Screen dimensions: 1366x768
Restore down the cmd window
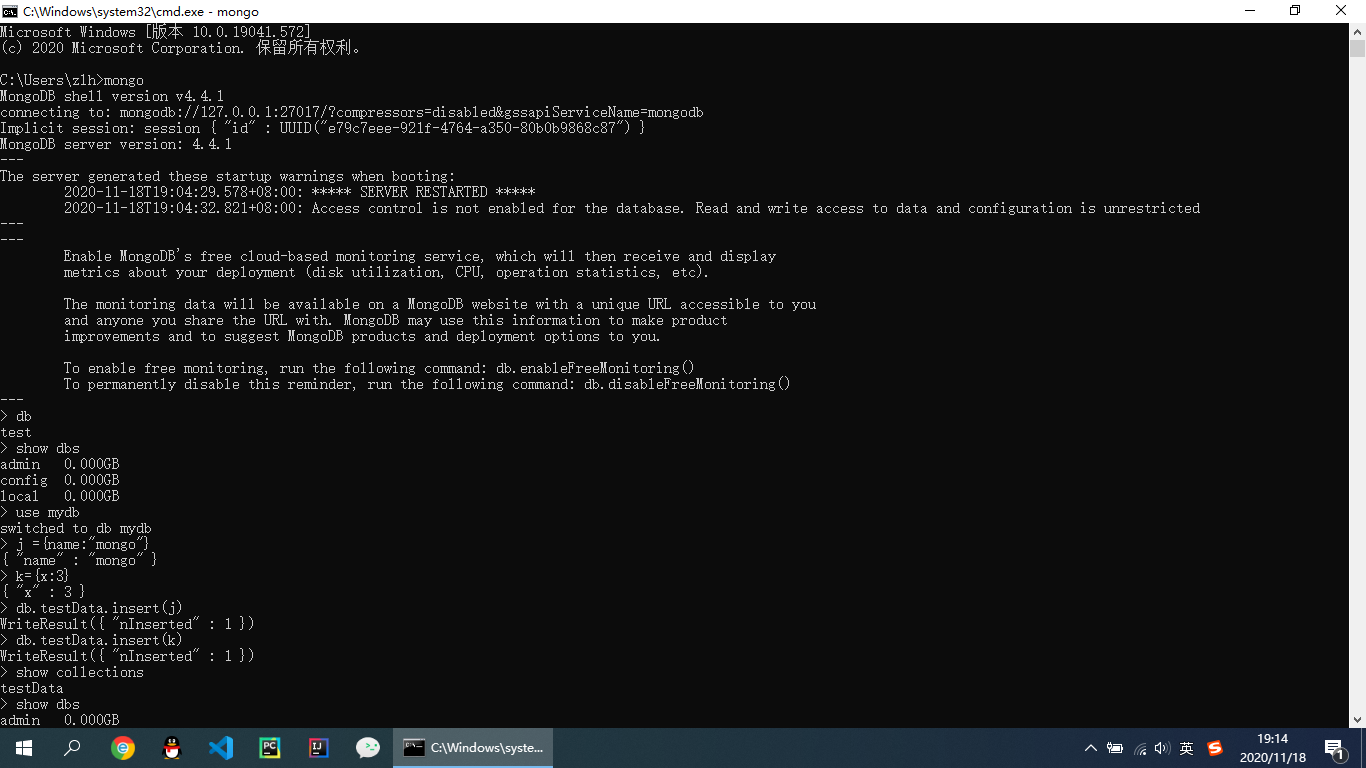click(1295, 11)
